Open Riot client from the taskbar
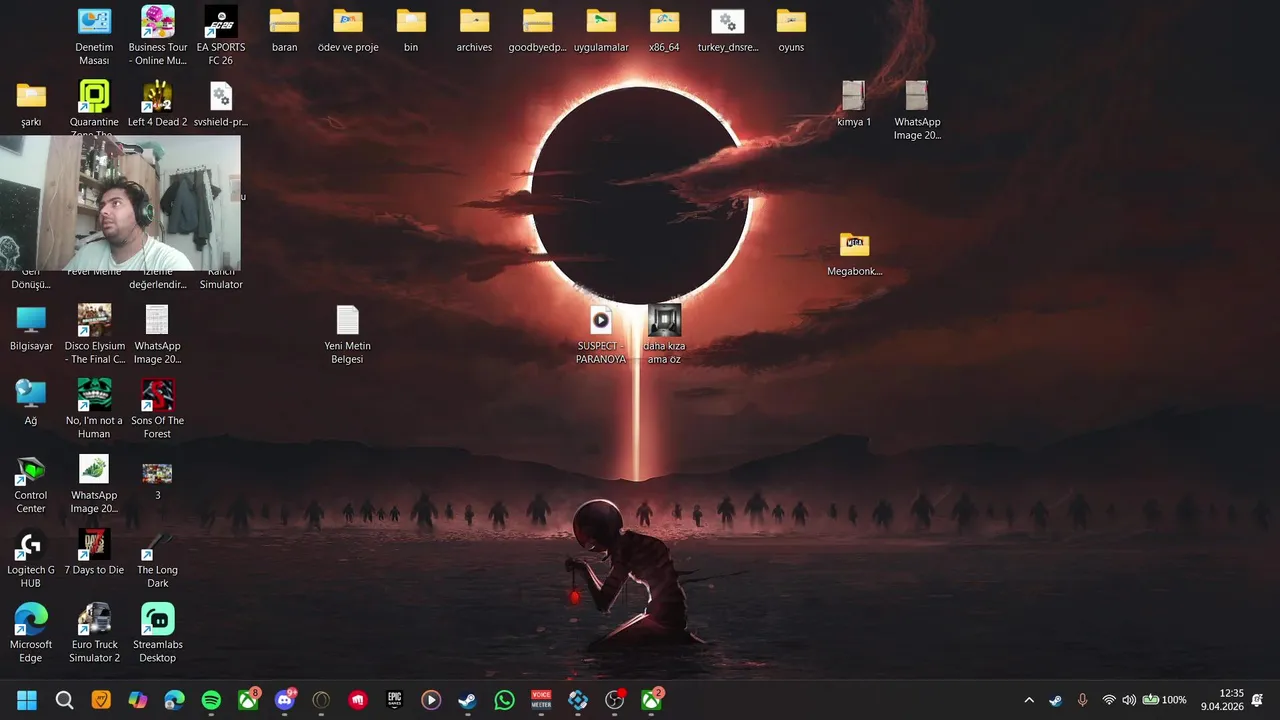The height and width of the screenshot is (720, 1280). tap(358, 700)
